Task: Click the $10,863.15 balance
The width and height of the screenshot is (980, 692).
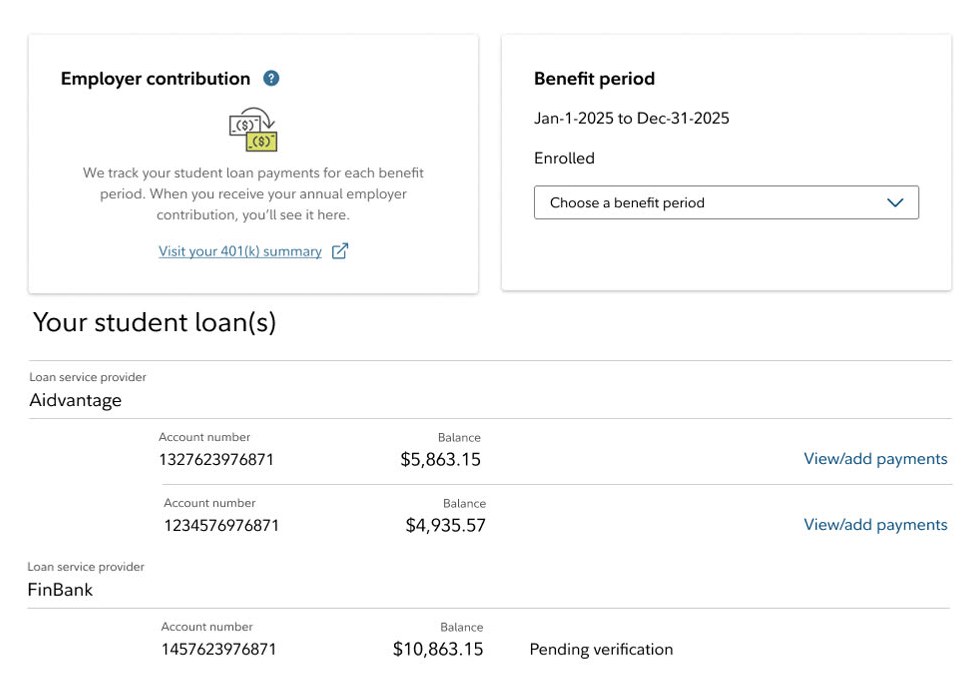Action: tap(438, 649)
